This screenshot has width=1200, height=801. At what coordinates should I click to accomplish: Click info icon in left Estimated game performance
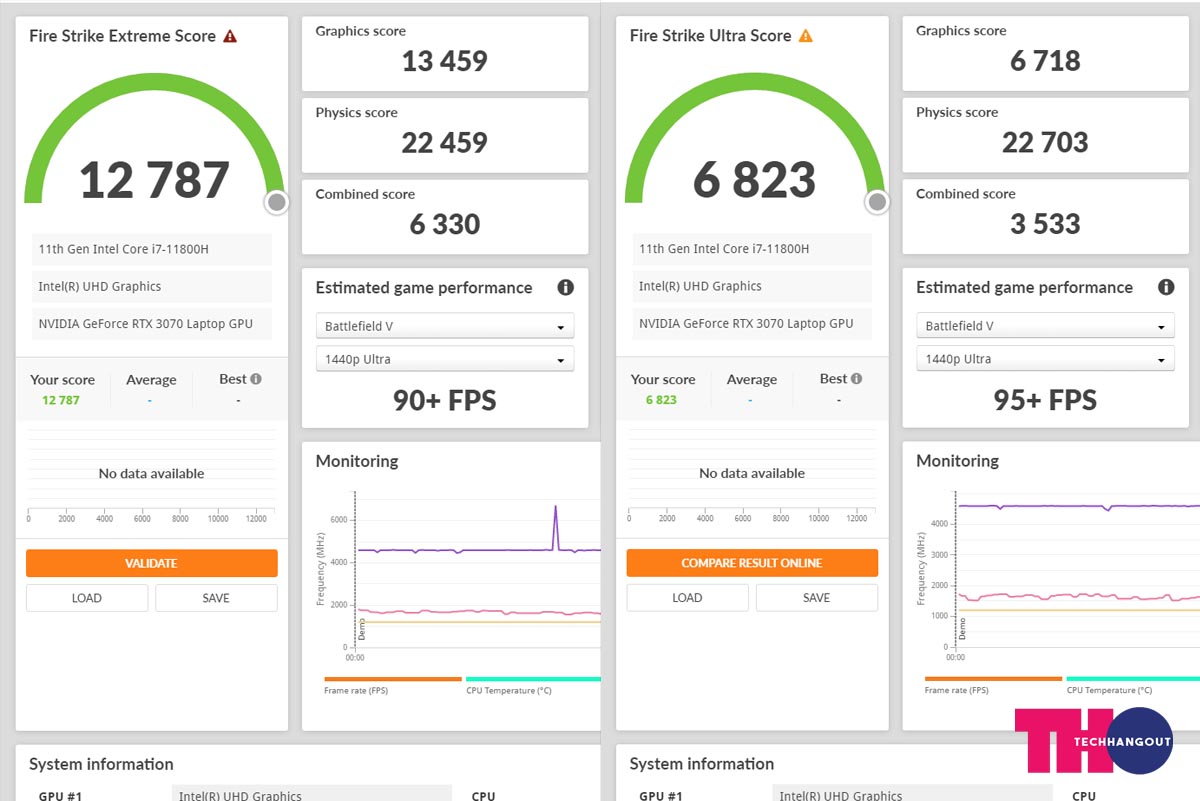pos(565,288)
